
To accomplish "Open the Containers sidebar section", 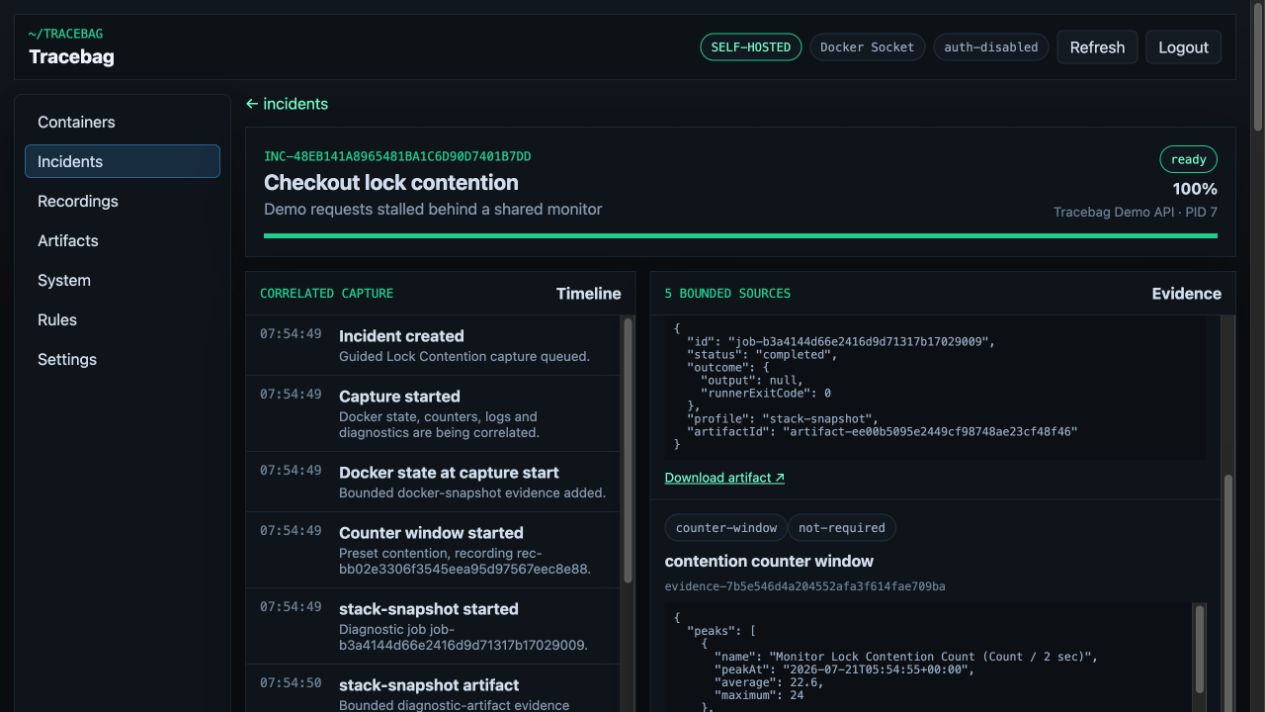I will (122, 122).
